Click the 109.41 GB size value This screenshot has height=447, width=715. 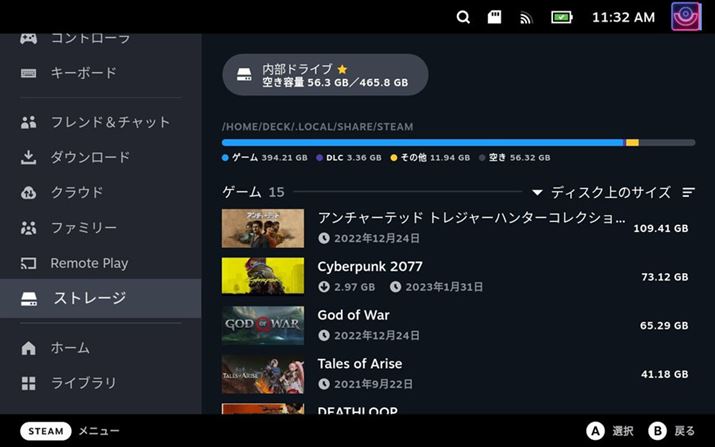coord(661,229)
